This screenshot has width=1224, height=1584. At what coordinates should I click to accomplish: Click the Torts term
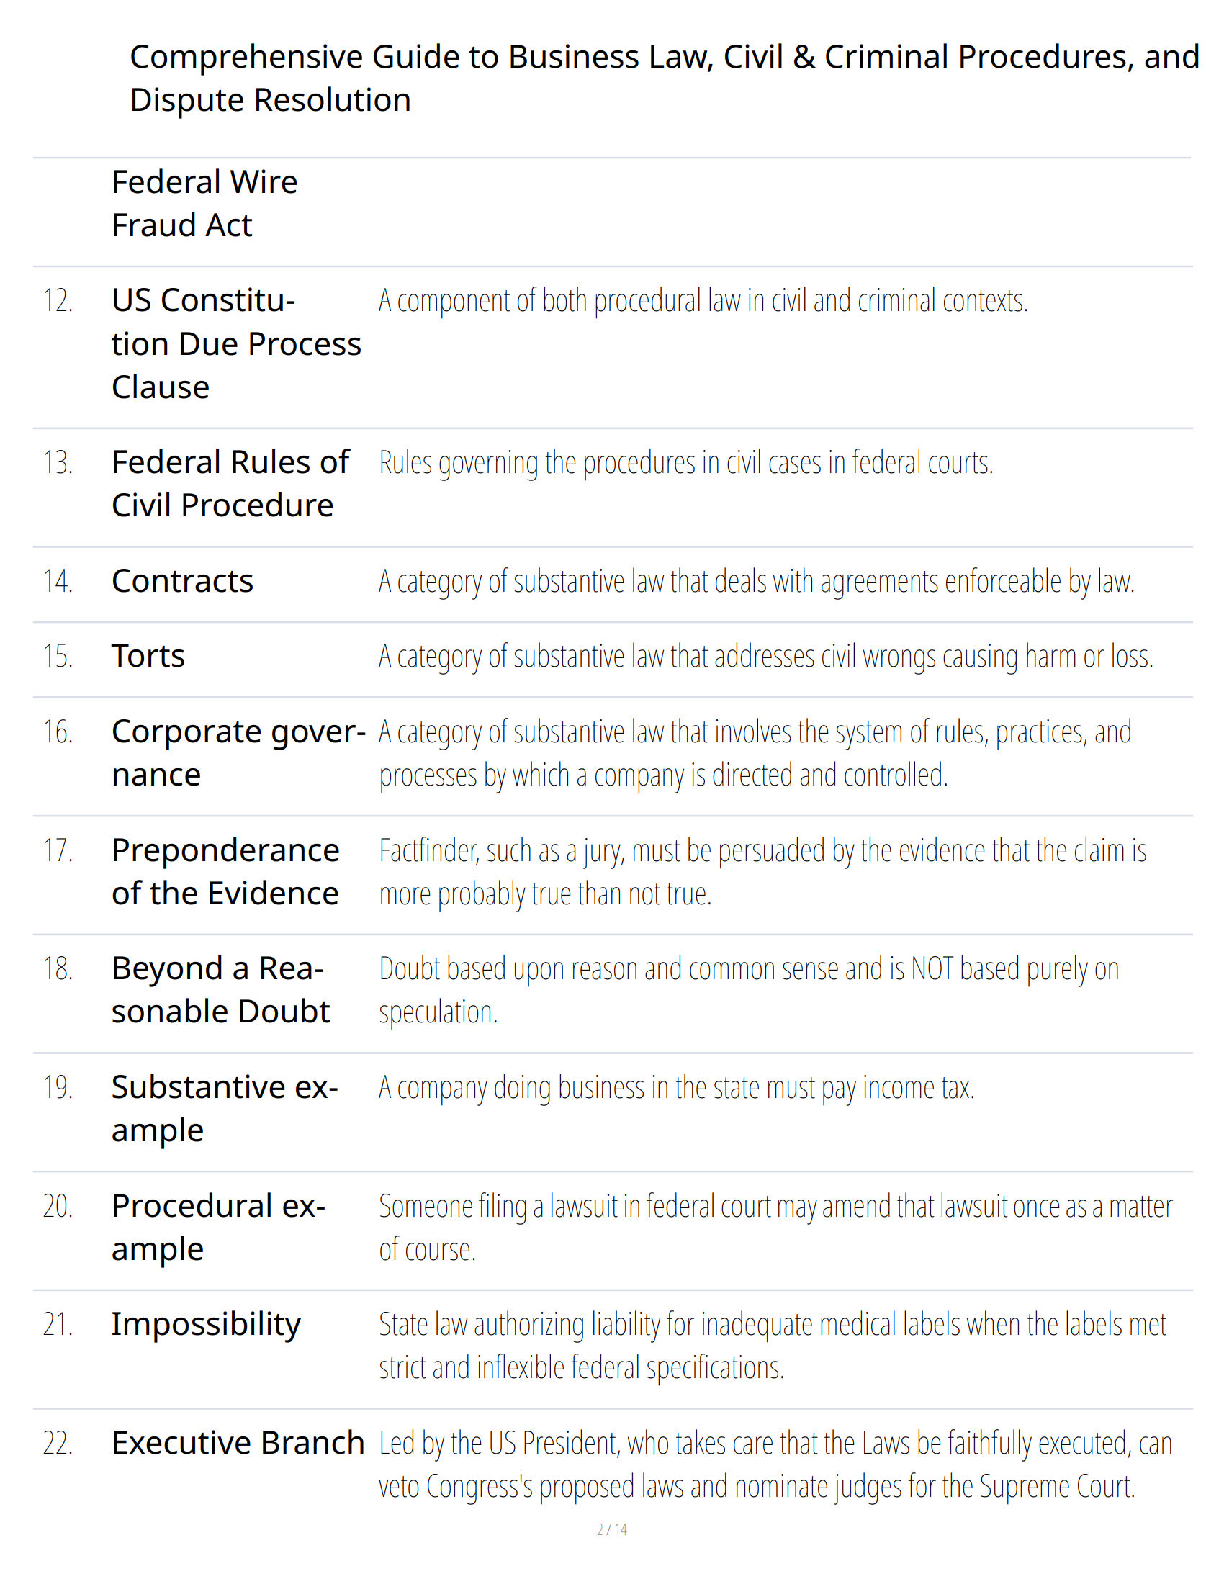click(x=148, y=656)
